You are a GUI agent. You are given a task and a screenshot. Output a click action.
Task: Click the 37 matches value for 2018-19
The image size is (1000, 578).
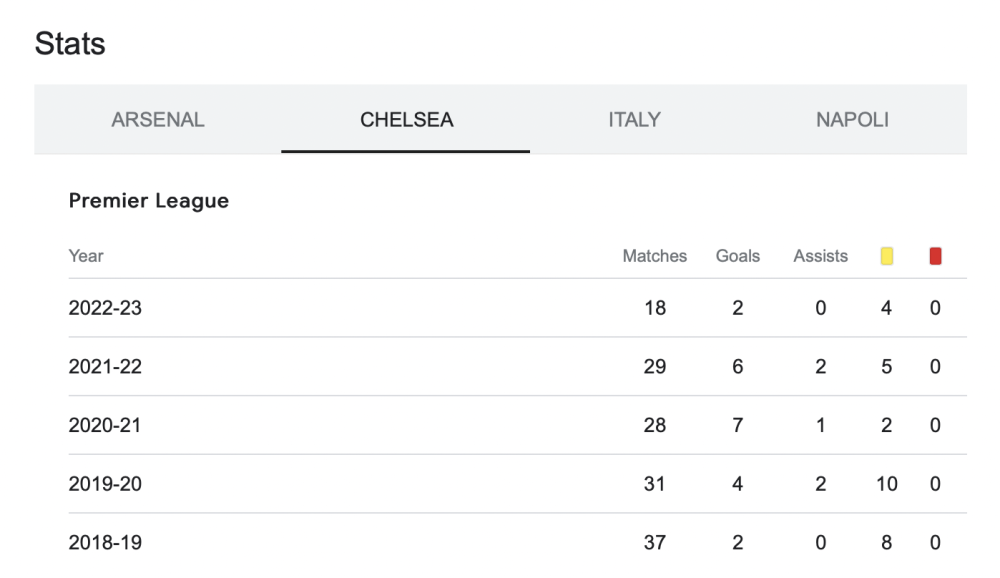(654, 542)
